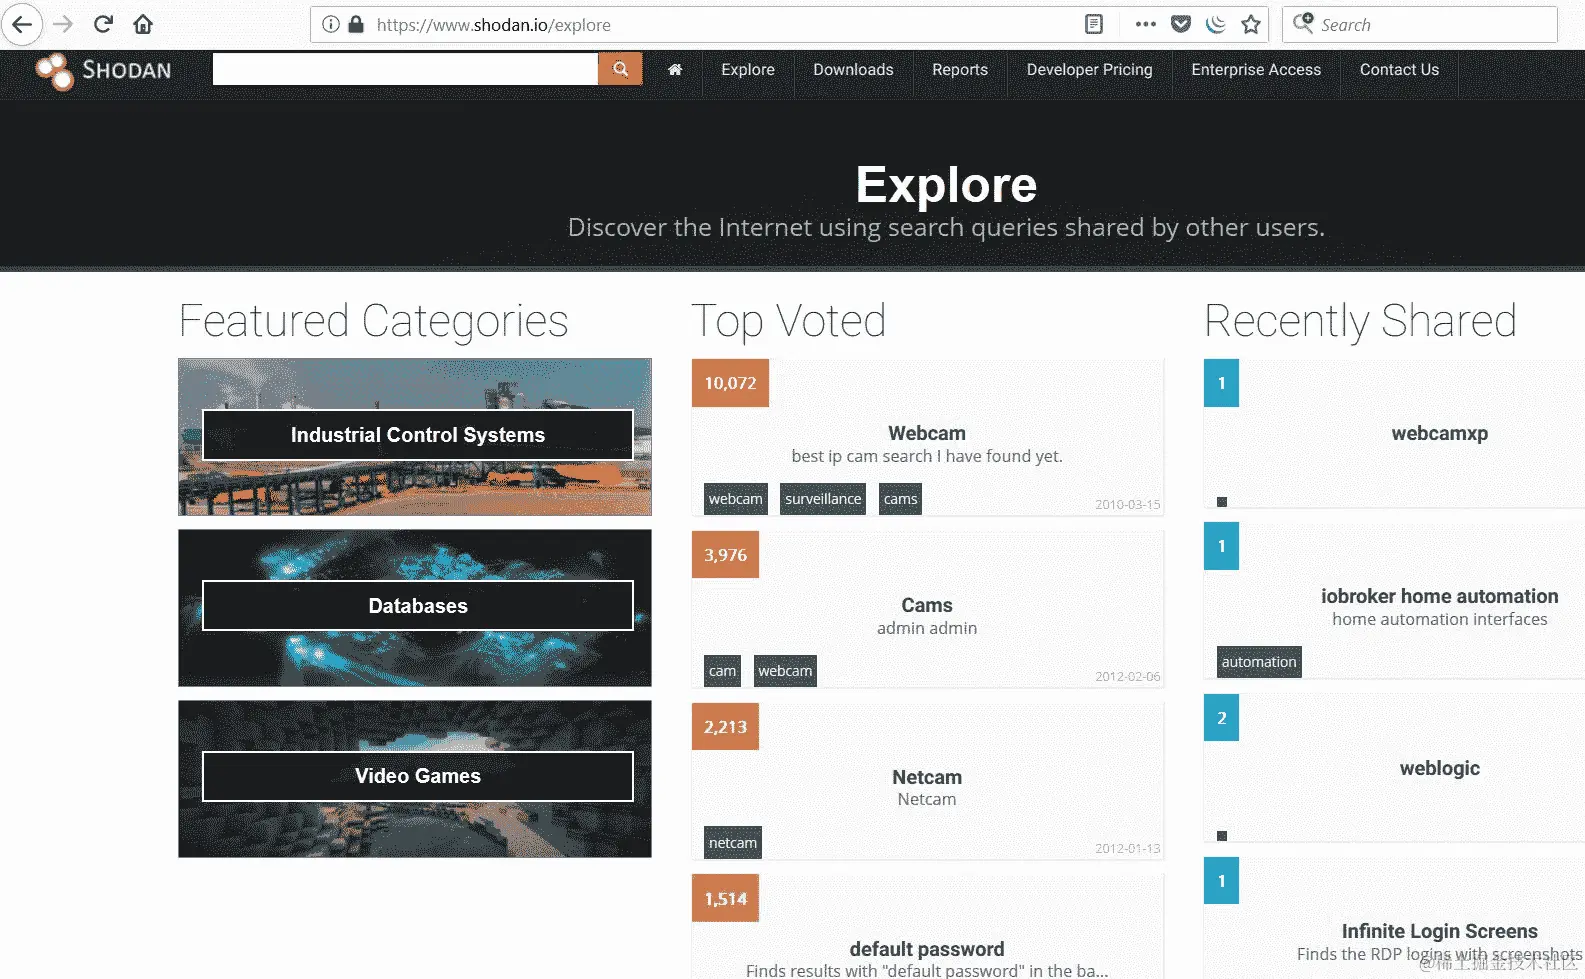Click vote badge beside webcamxp
The width and height of the screenshot is (1585, 979).
coord(1221,383)
